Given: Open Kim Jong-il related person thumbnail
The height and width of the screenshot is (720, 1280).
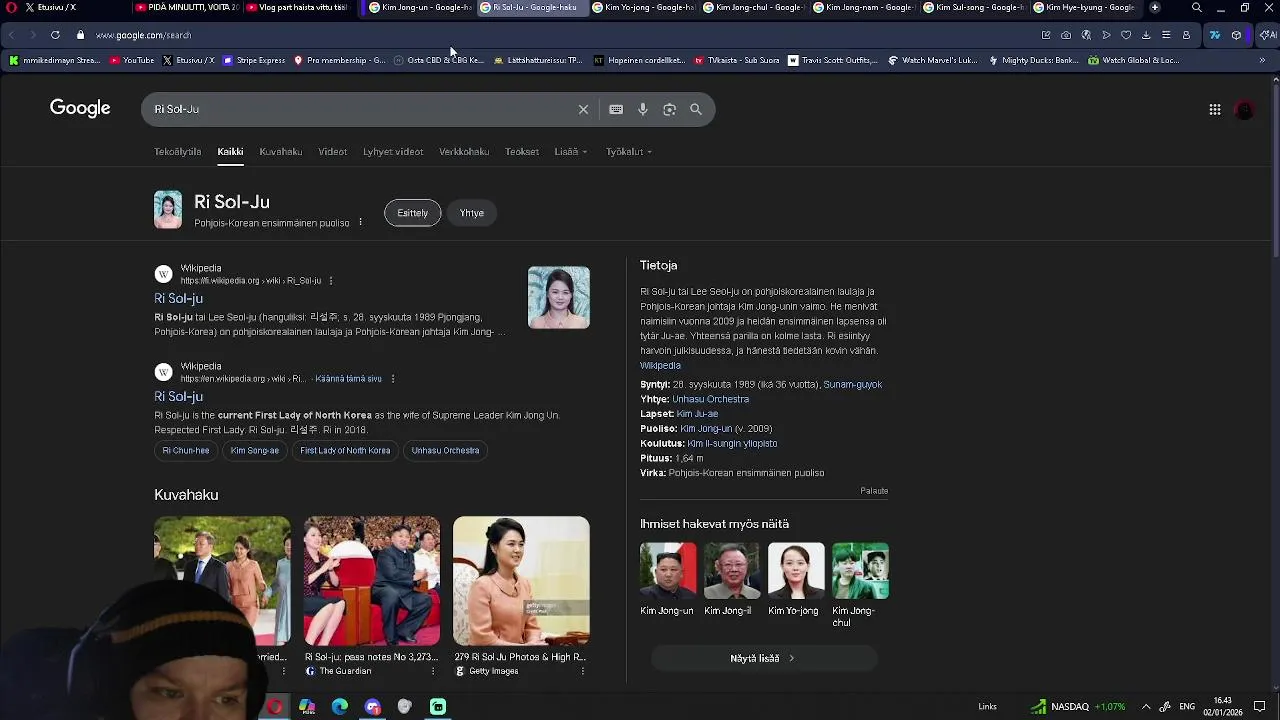Looking at the screenshot, I should coord(732,571).
